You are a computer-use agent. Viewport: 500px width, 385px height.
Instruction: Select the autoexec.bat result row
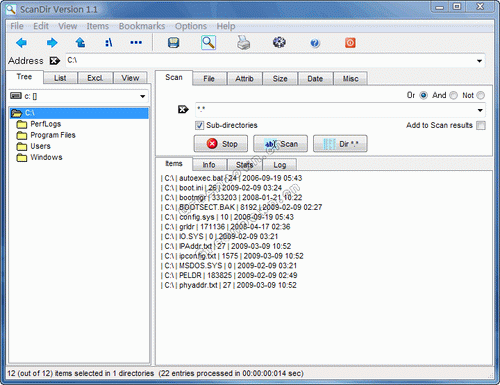232,178
